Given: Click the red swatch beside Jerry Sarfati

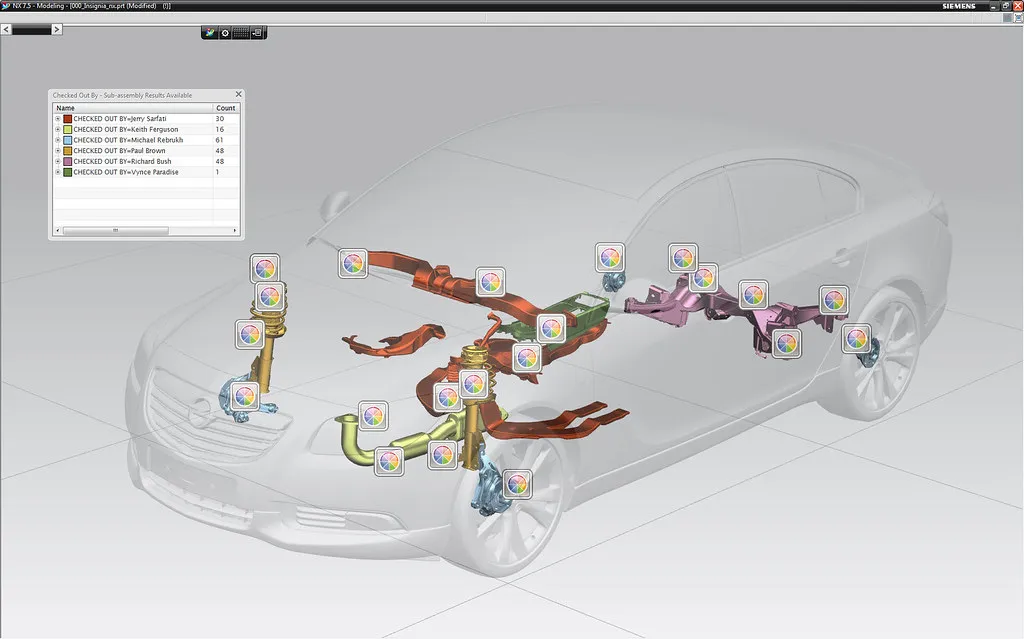Looking at the screenshot, I should (66, 118).
